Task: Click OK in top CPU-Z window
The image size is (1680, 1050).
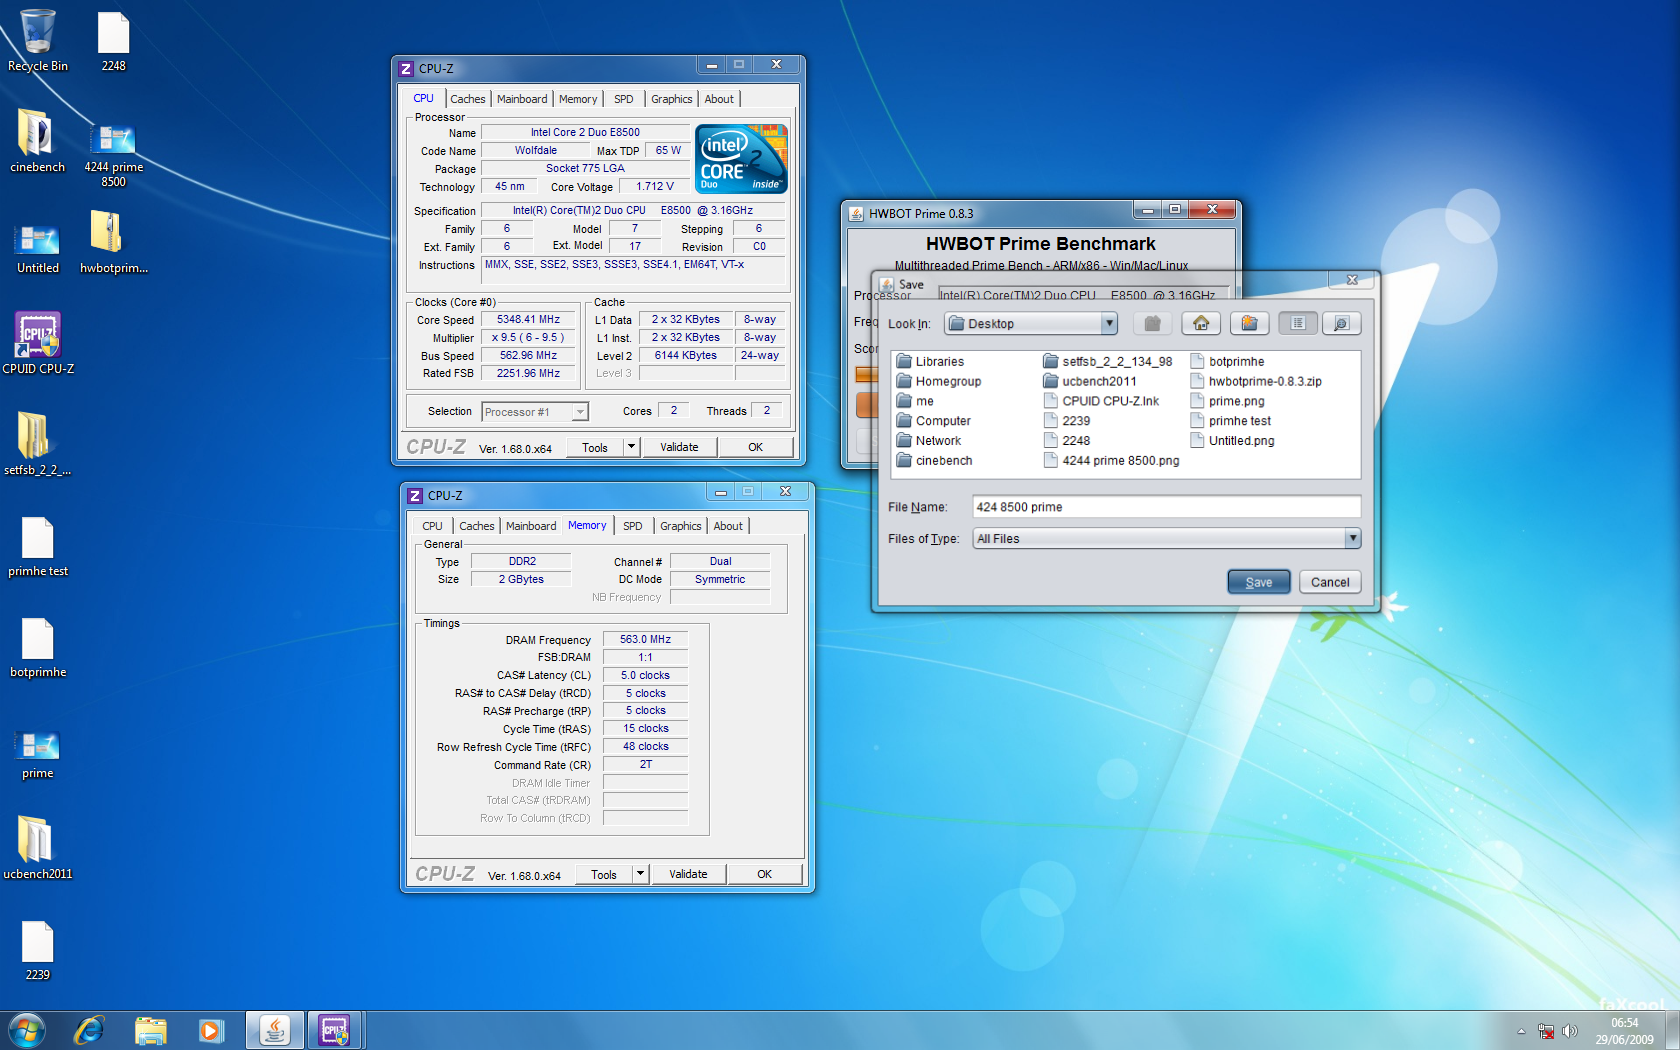Action: [x=755, y=447]
